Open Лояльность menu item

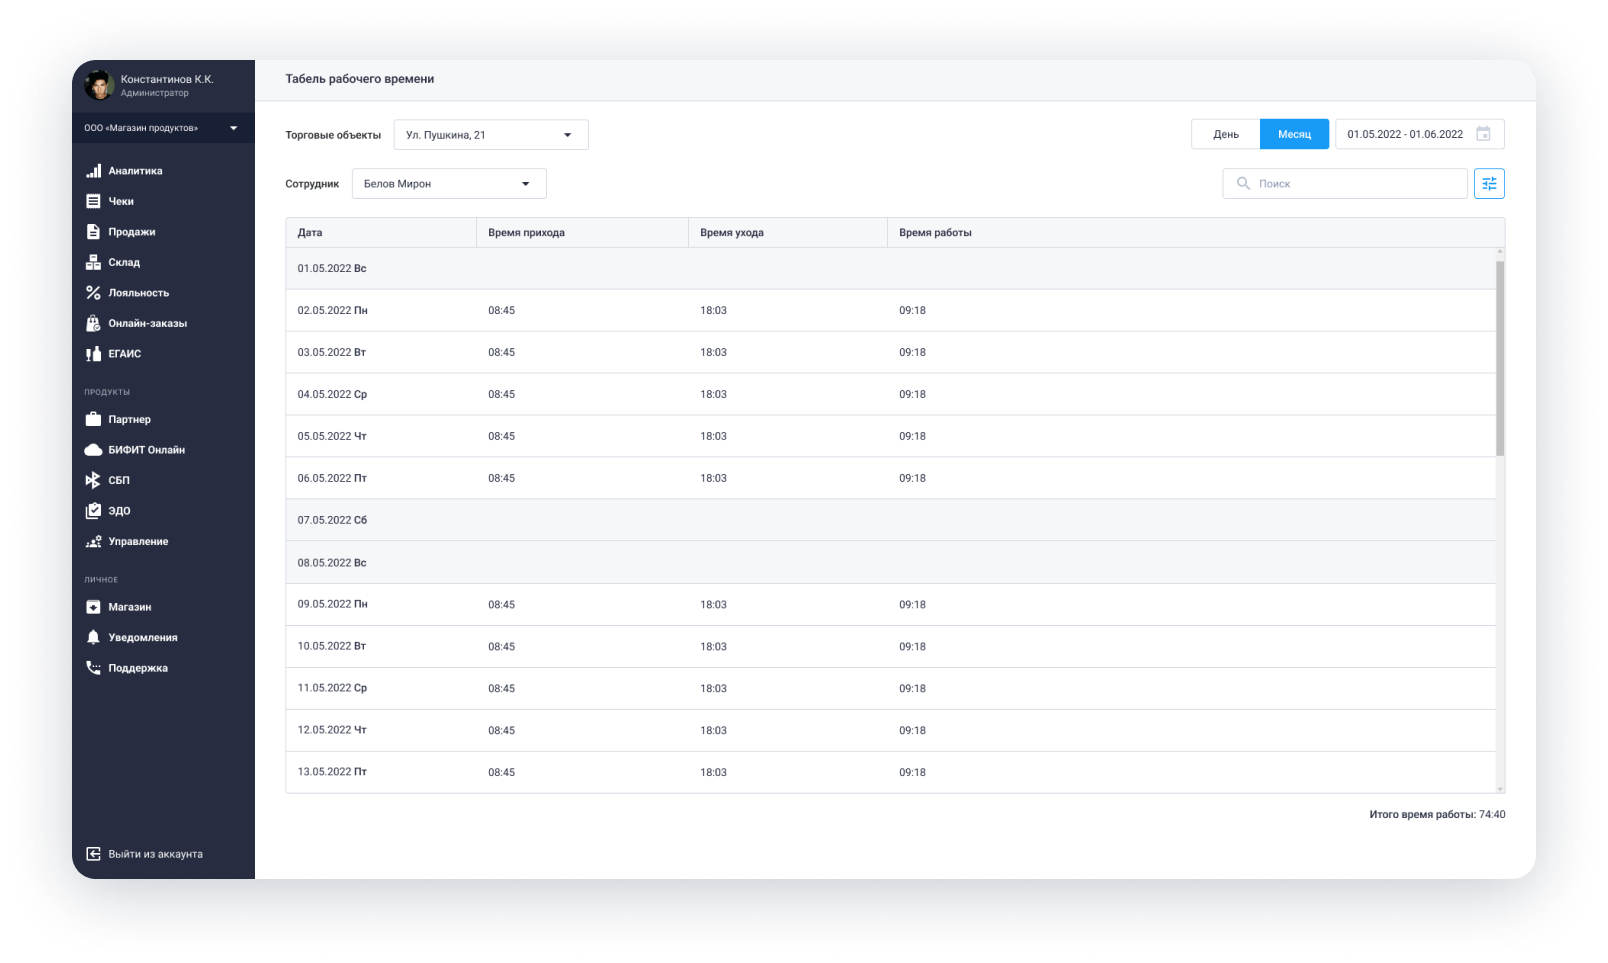[139, 293]
